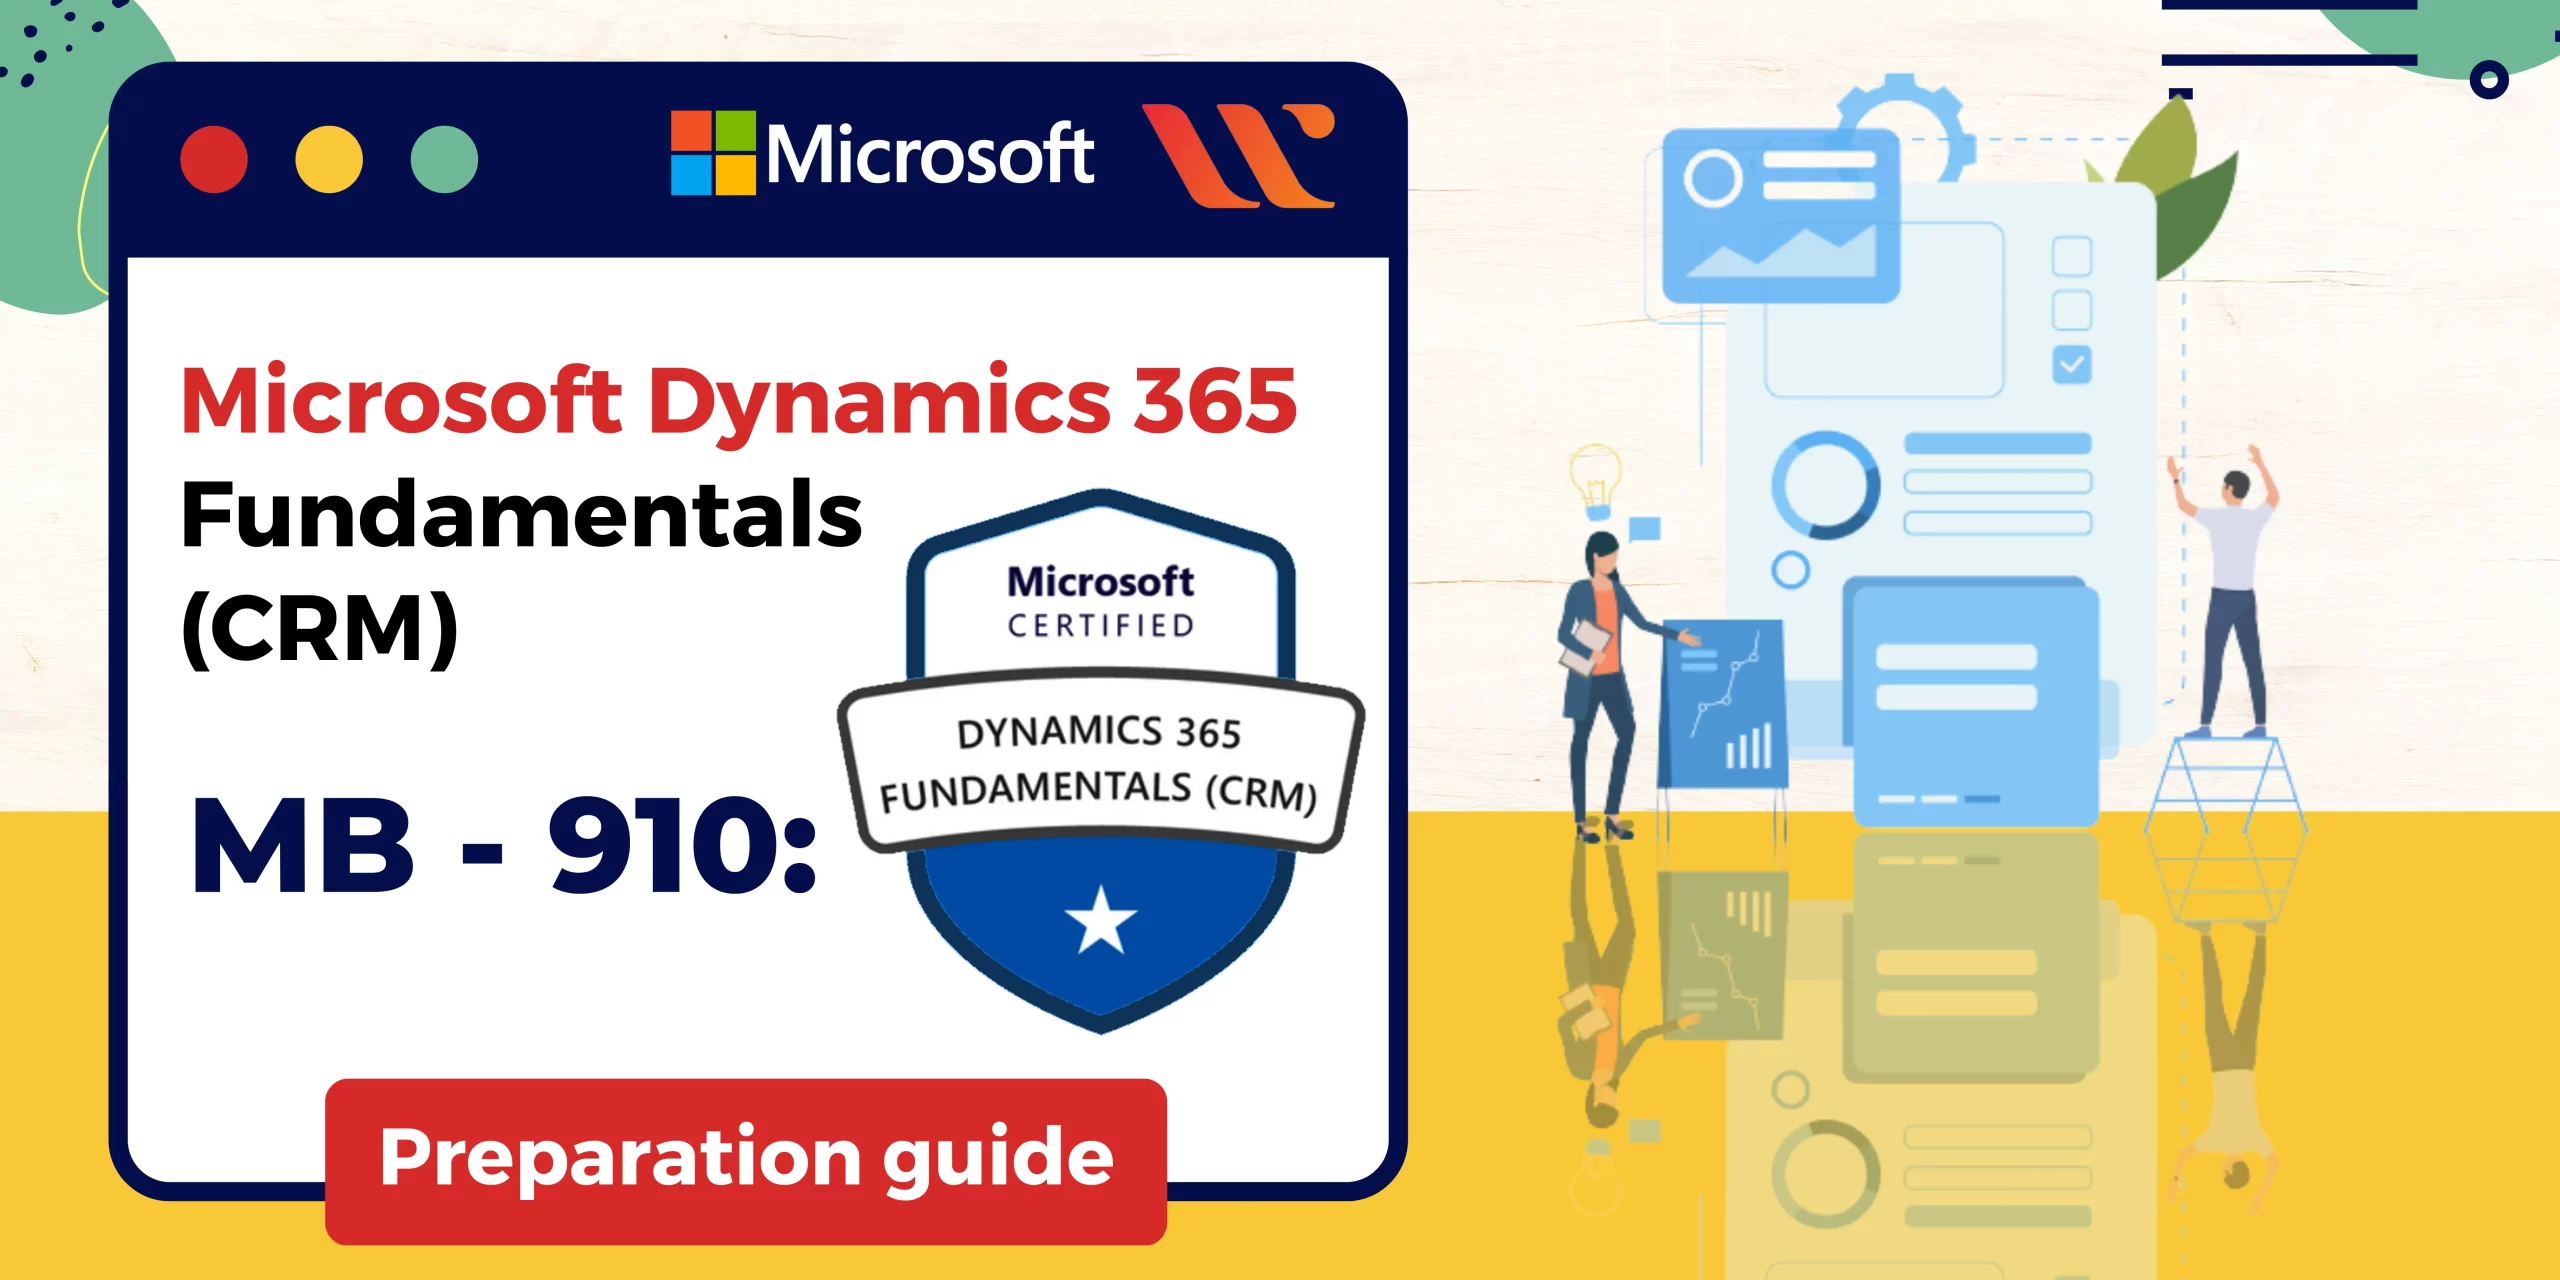This screenshot has width=2560, height=1280.
Task: Click the orange W brand logo
Action: [x=1238, y=155]
